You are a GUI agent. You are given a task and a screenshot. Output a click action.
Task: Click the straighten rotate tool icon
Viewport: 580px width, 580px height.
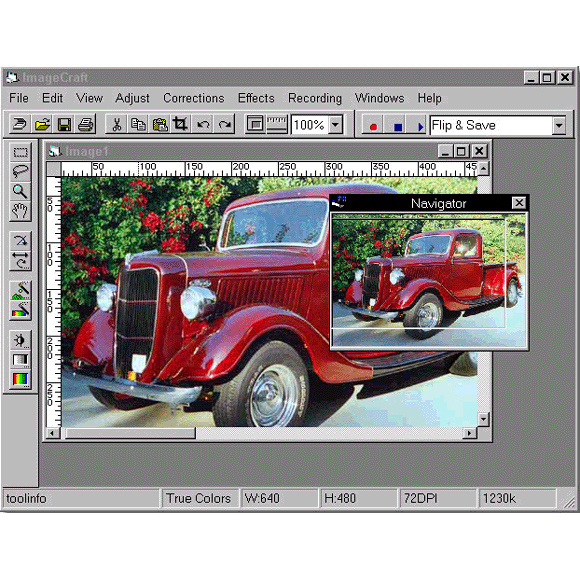coord(20,241)
